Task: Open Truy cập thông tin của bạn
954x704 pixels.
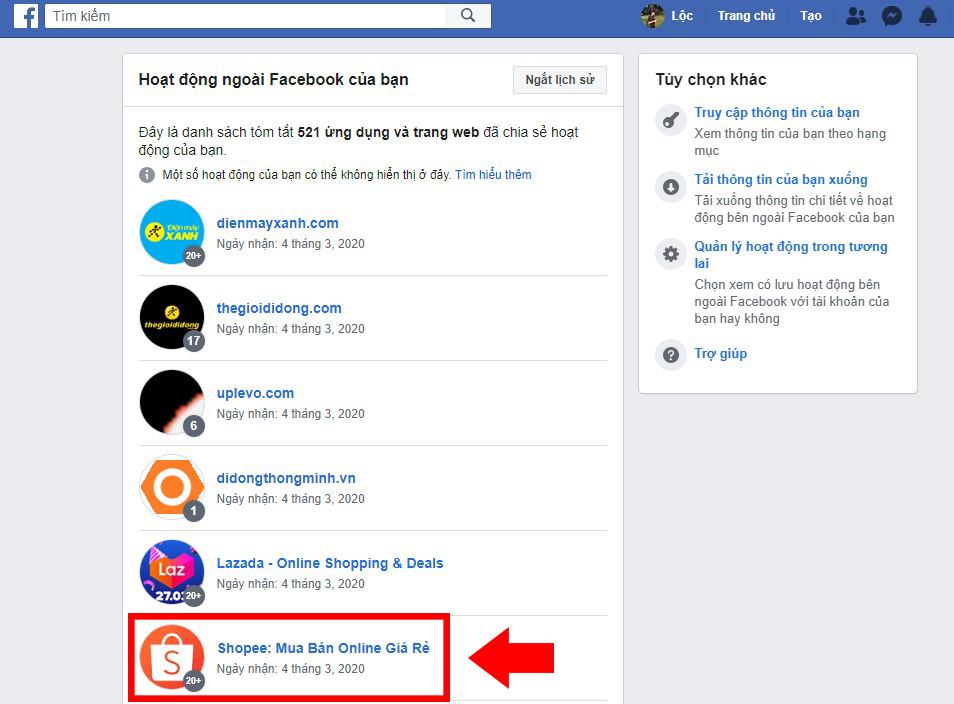Action: click(777, 113)
